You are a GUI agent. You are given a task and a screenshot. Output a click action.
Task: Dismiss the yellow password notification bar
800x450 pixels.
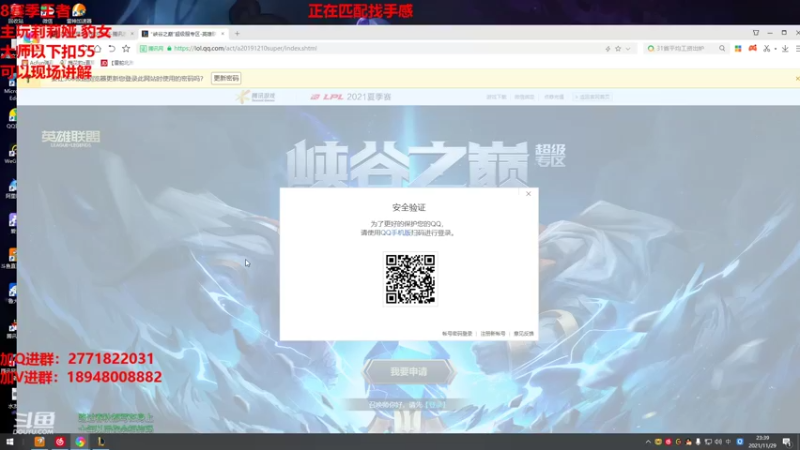[797, 79]
